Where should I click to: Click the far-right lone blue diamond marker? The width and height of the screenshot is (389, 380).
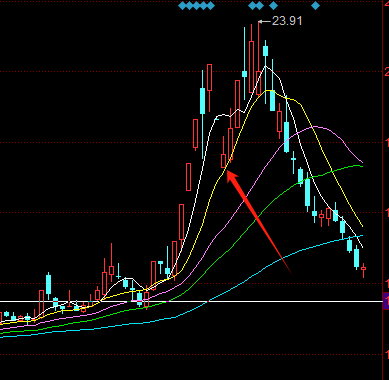click(x=316, y=6)
